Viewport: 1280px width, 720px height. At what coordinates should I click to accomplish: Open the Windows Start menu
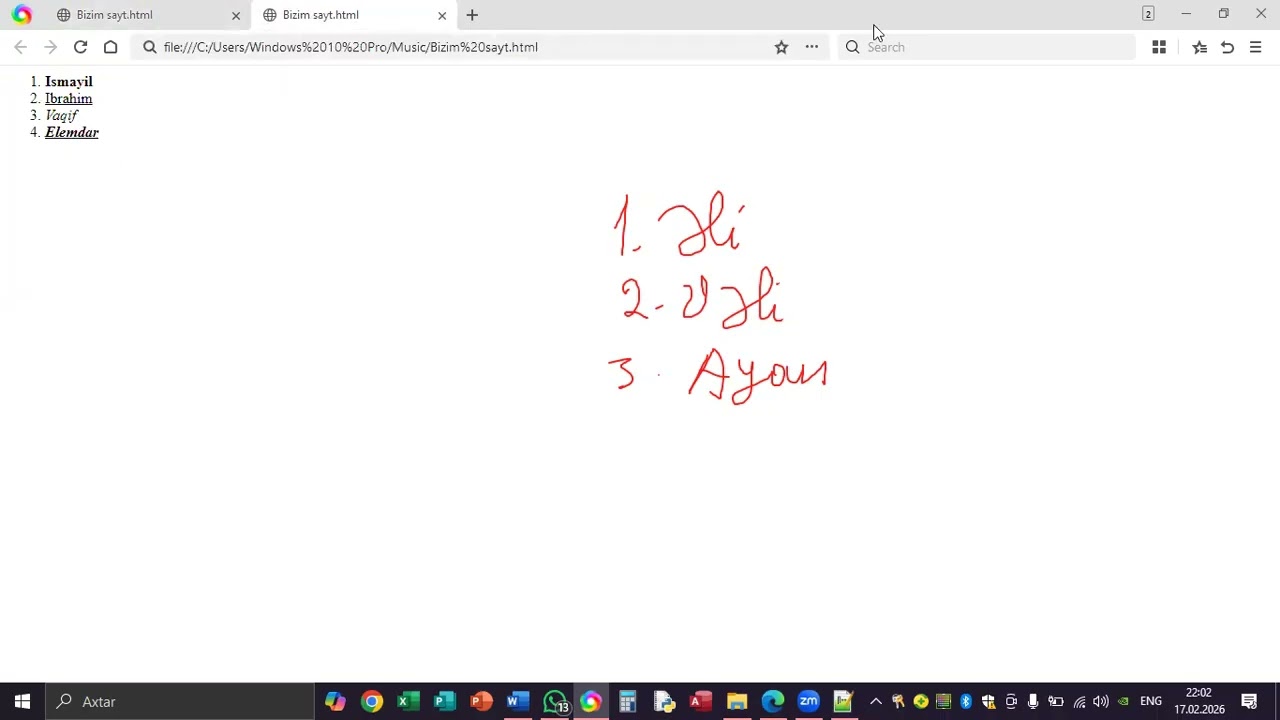(22, 702)
